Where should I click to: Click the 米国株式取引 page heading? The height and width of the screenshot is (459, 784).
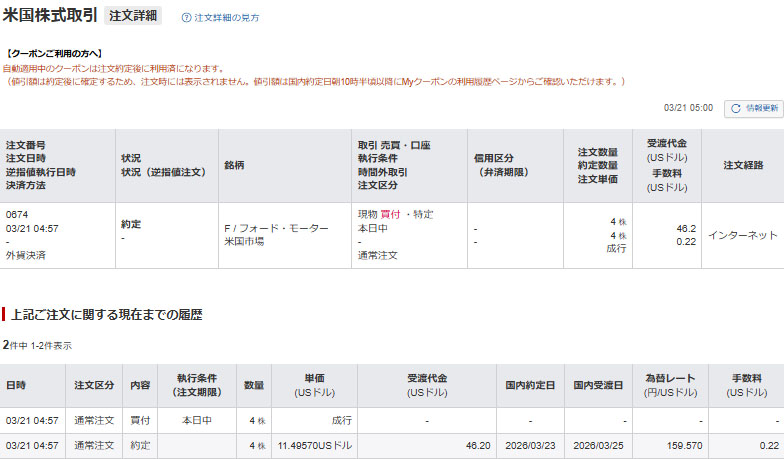[x=50, y=16]
